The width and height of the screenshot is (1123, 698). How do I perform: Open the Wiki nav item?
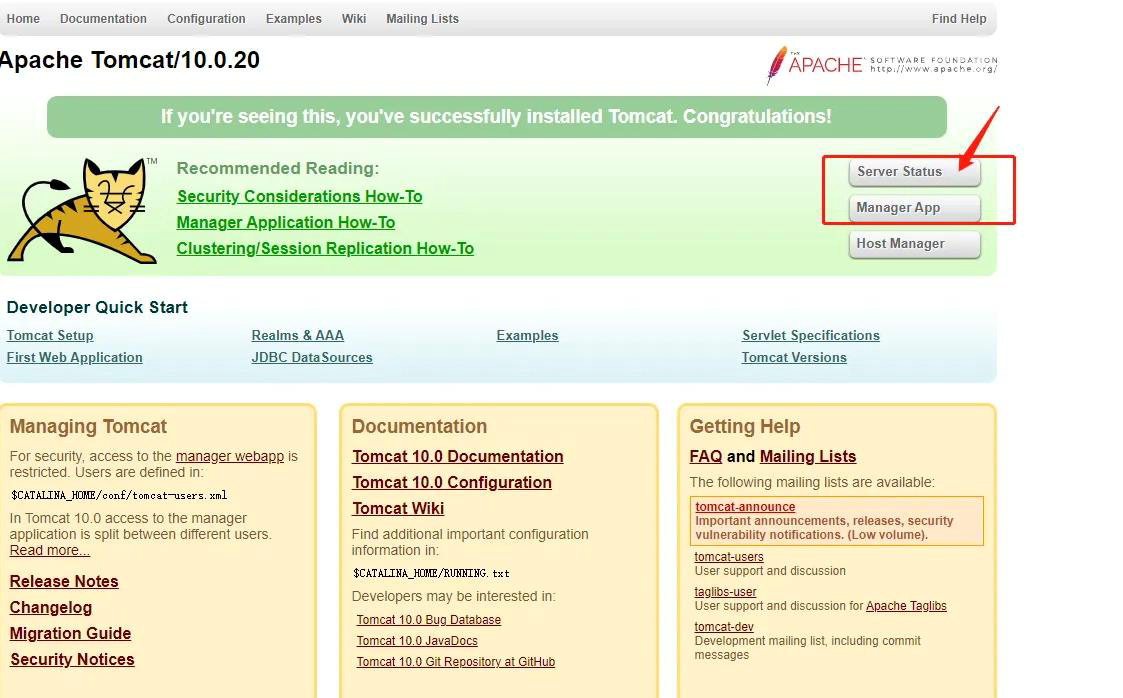click(354, 19)
